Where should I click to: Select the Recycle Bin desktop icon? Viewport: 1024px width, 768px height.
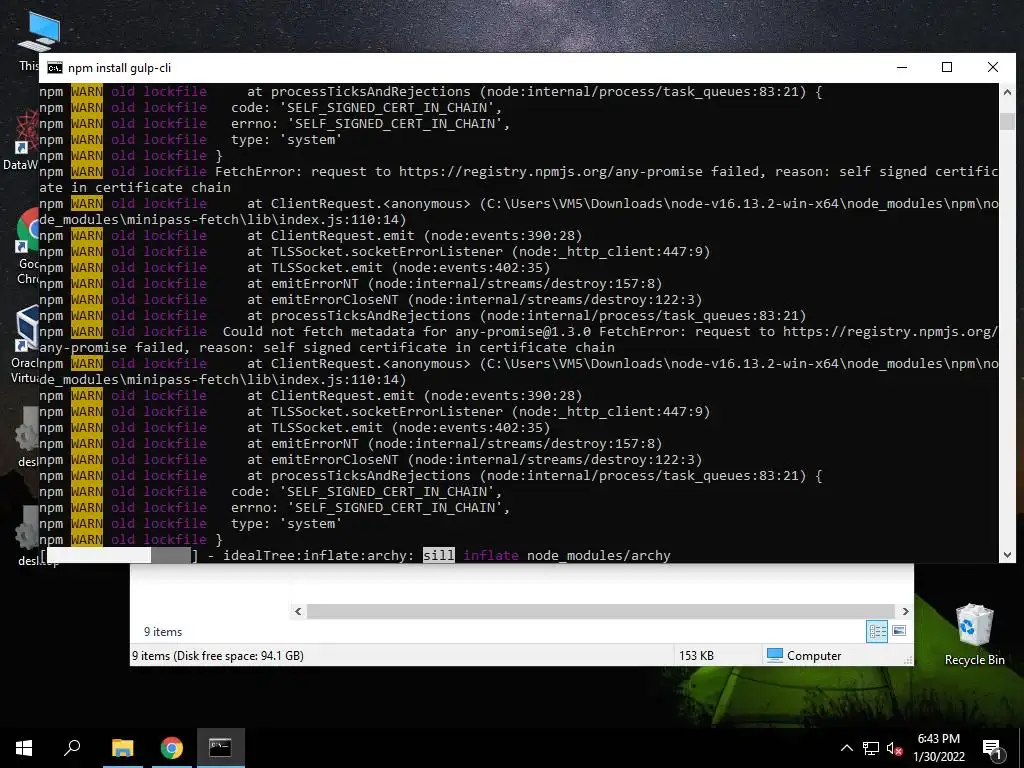pos(974,633)
